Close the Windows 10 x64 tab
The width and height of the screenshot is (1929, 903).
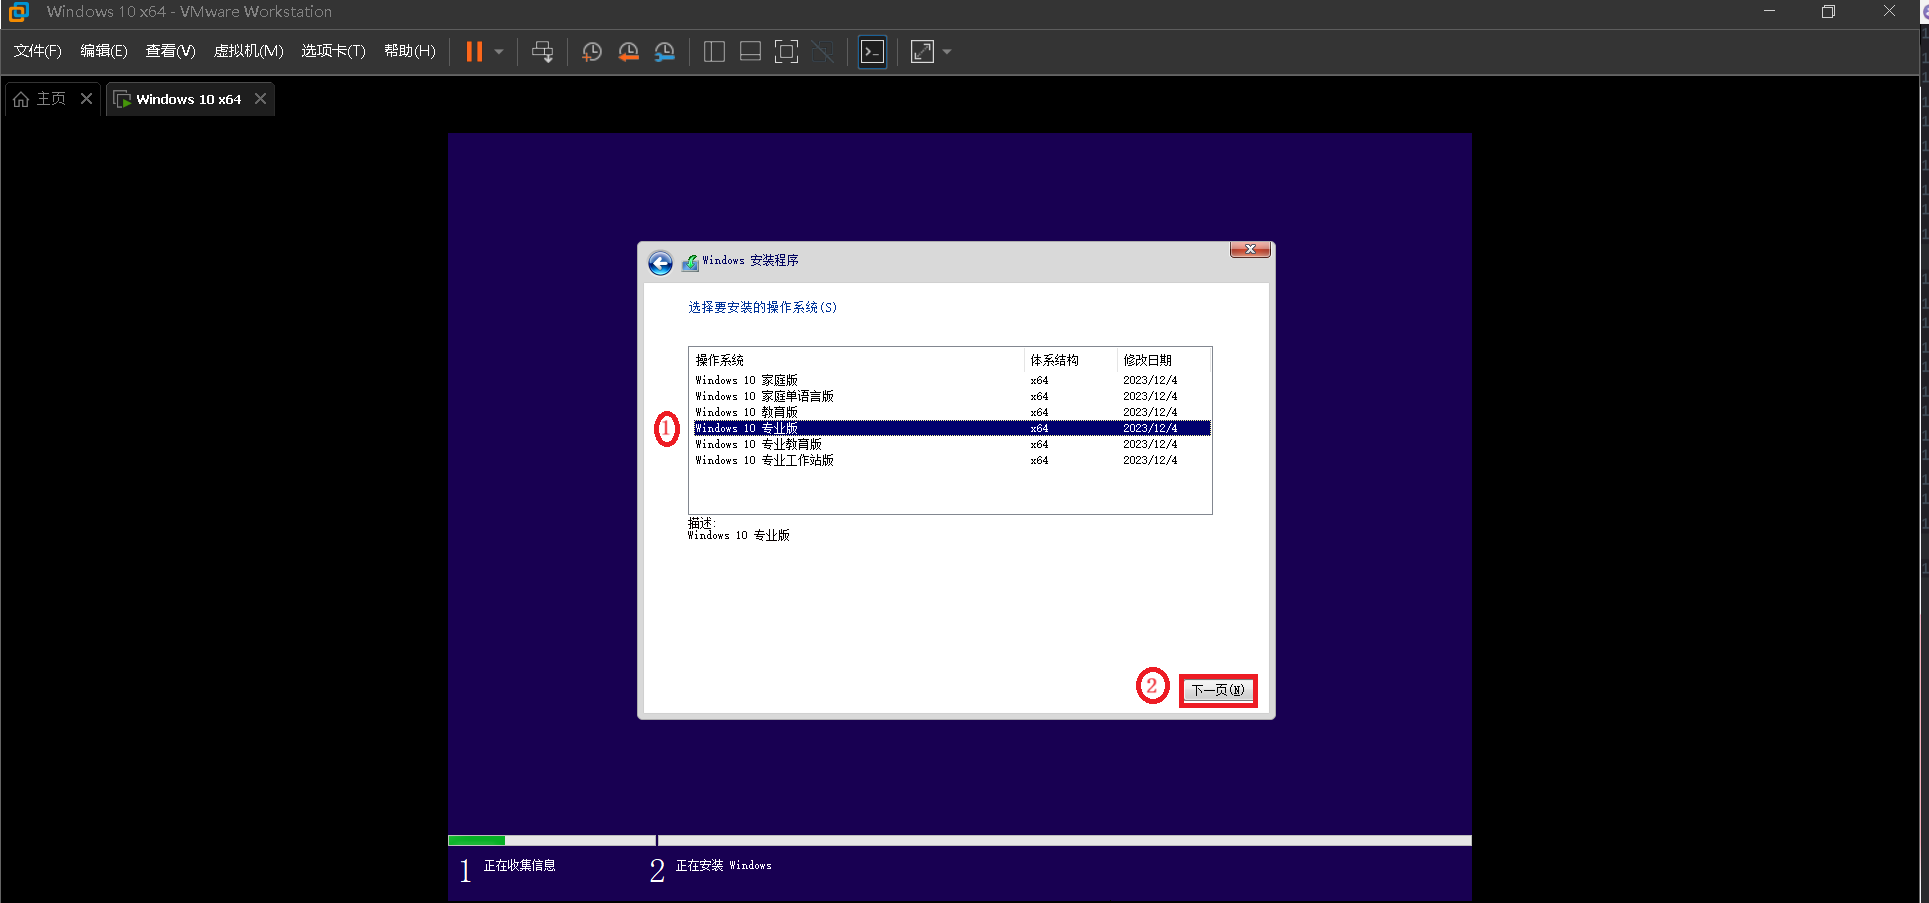point(260,99)
